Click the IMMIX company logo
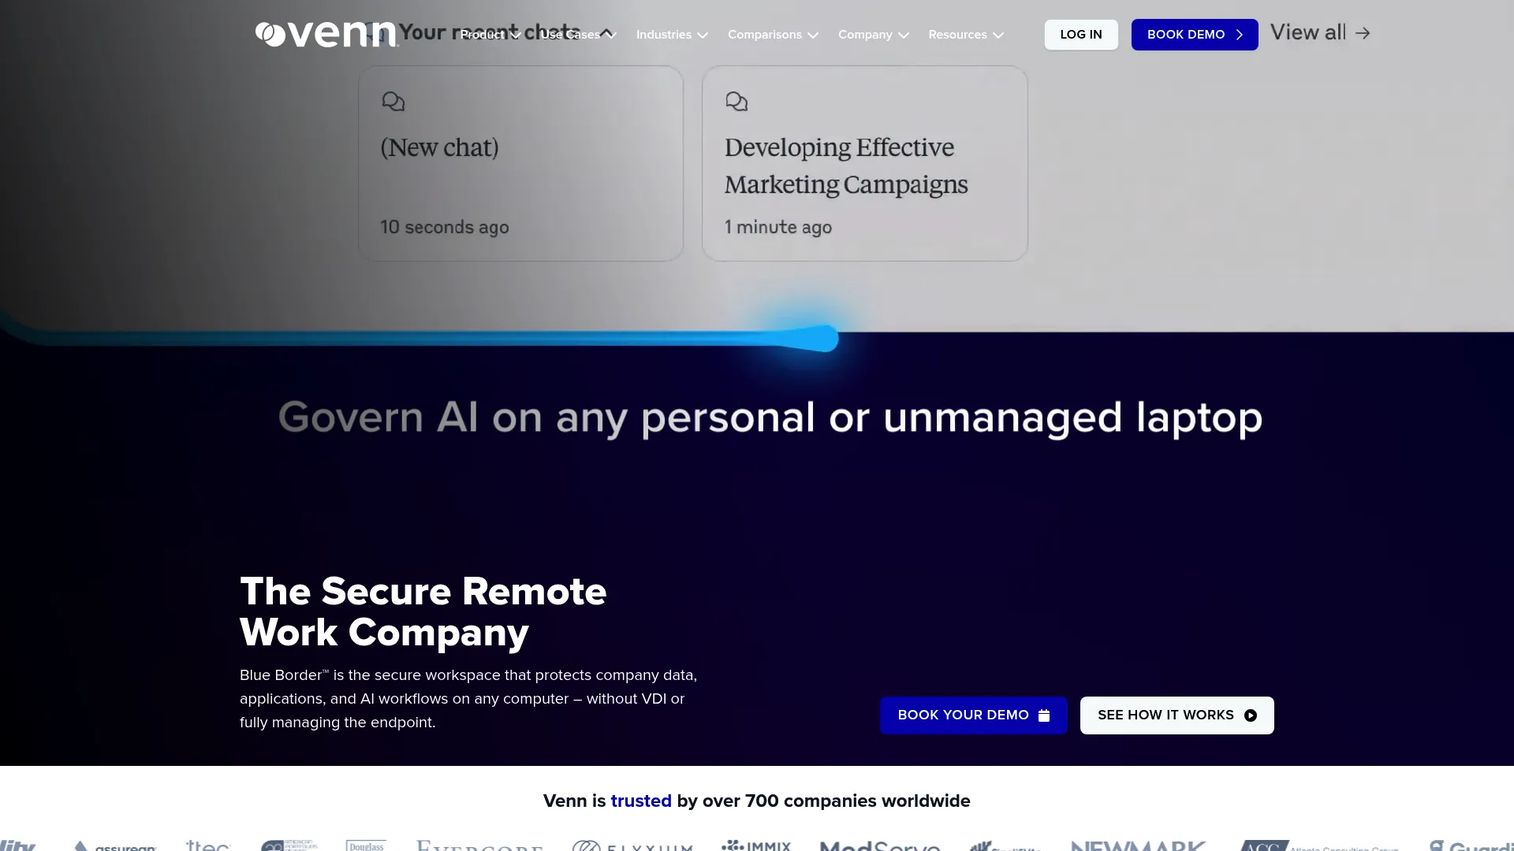The height and width of the screenshot is (851, 1514). point(756,846)
